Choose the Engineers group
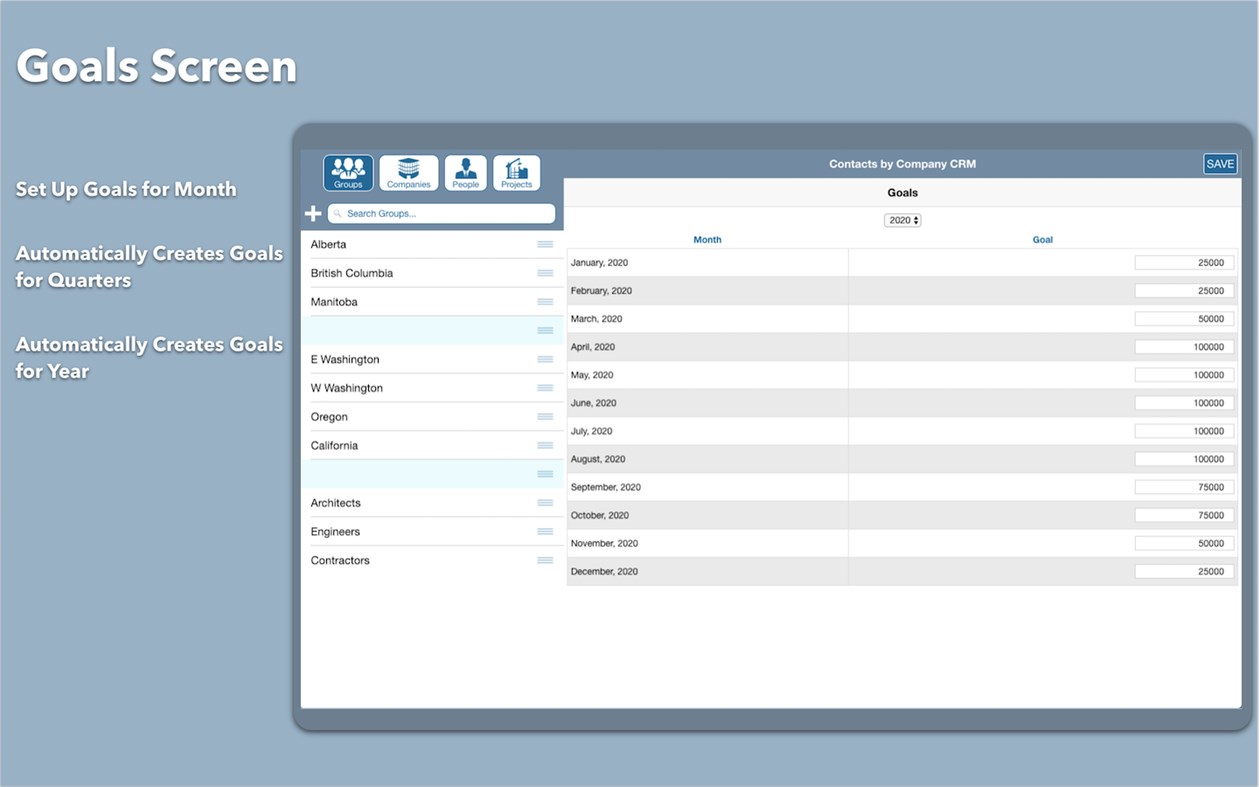The height and width of the screenshot is (787, 1259). click(x=335, y=531)
